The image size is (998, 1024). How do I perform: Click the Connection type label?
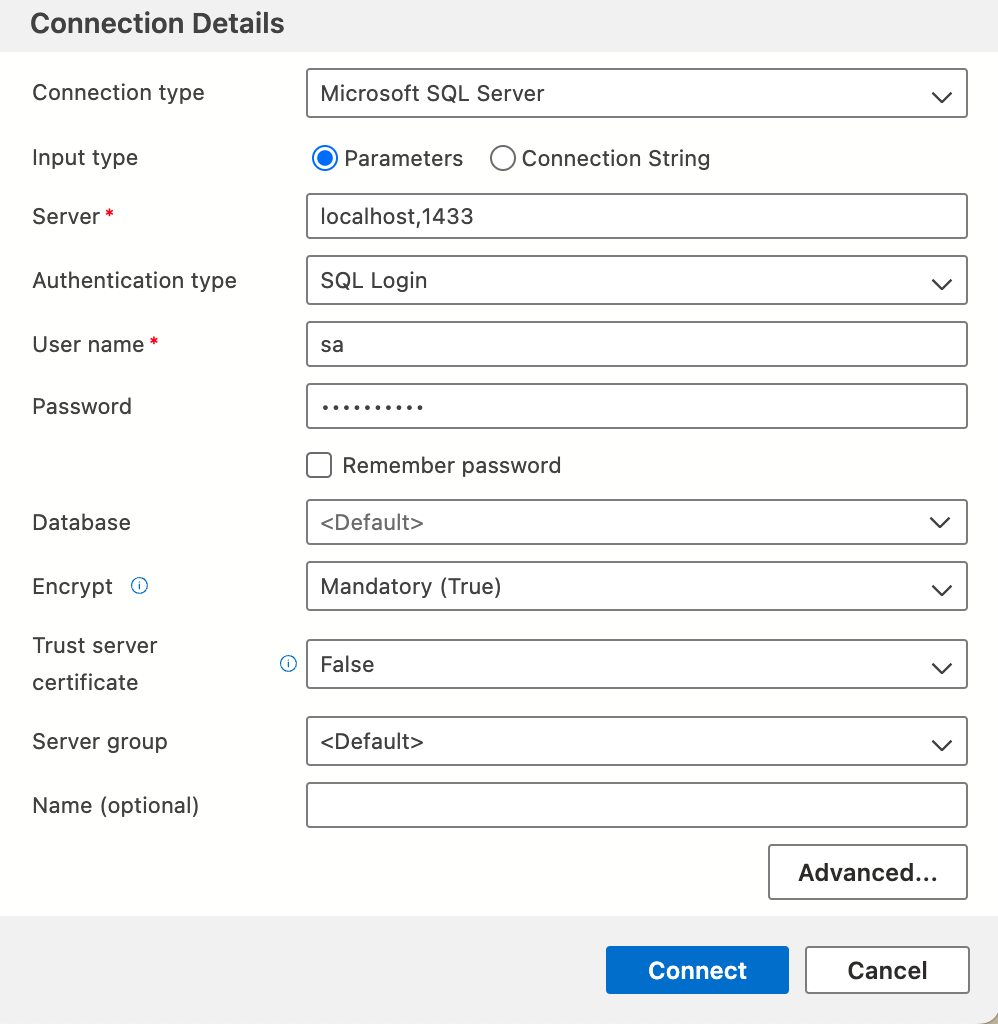[118, 93]
